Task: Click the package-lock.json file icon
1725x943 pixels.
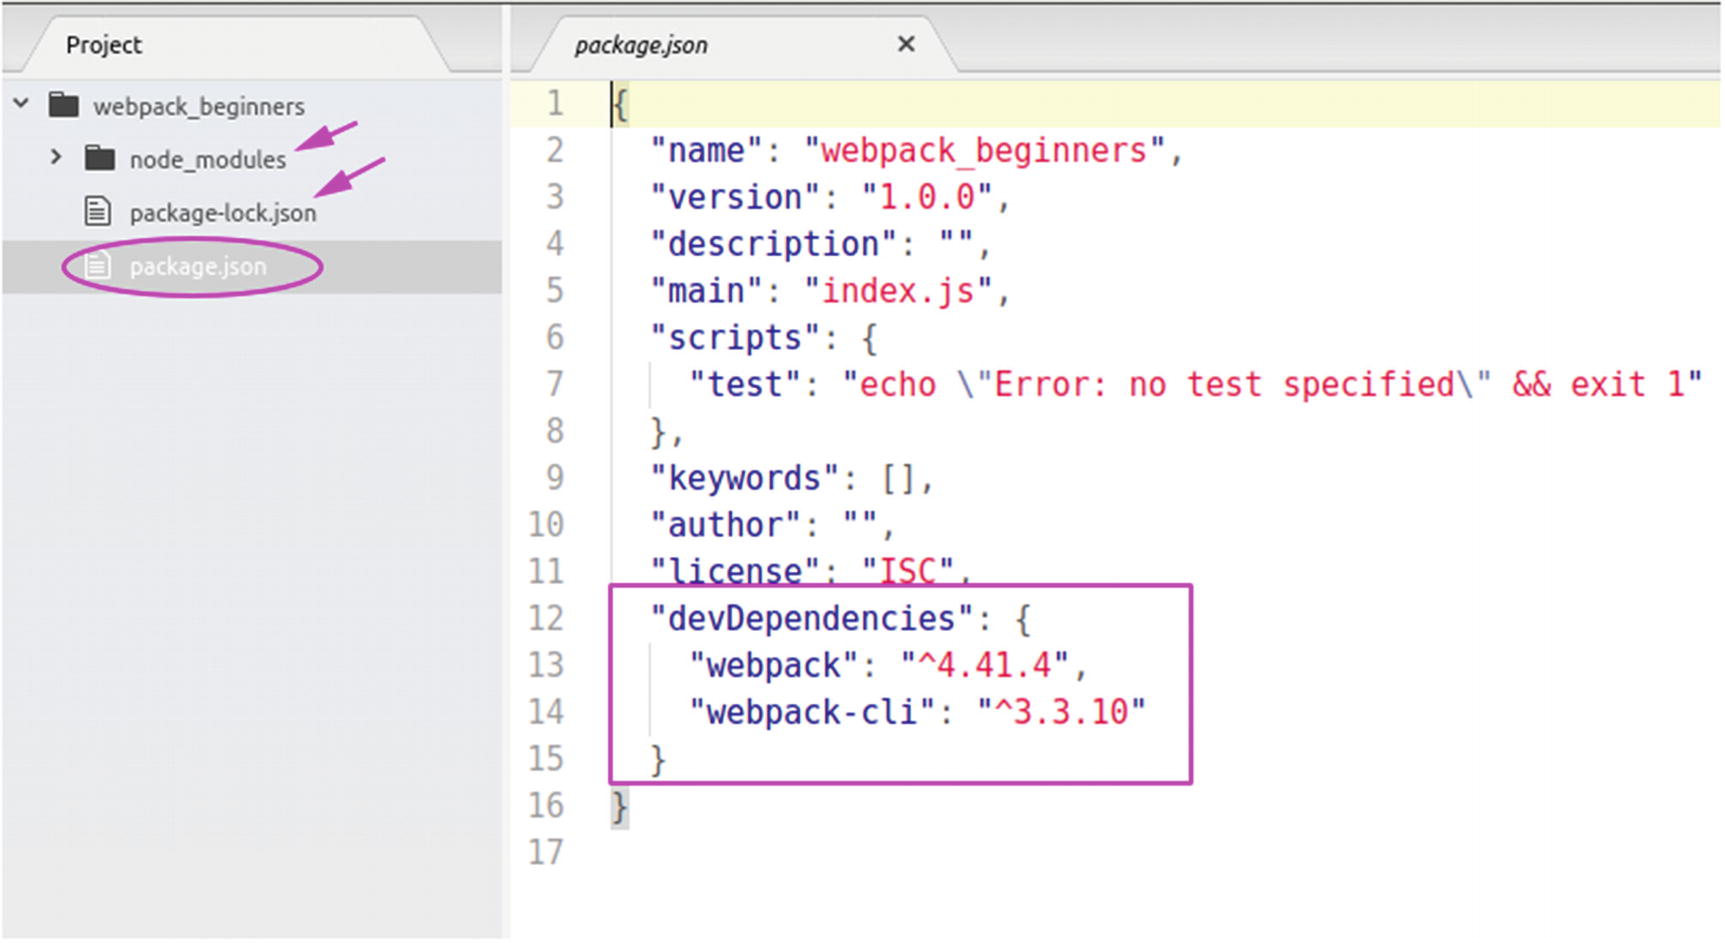Action: coord(97,211)
